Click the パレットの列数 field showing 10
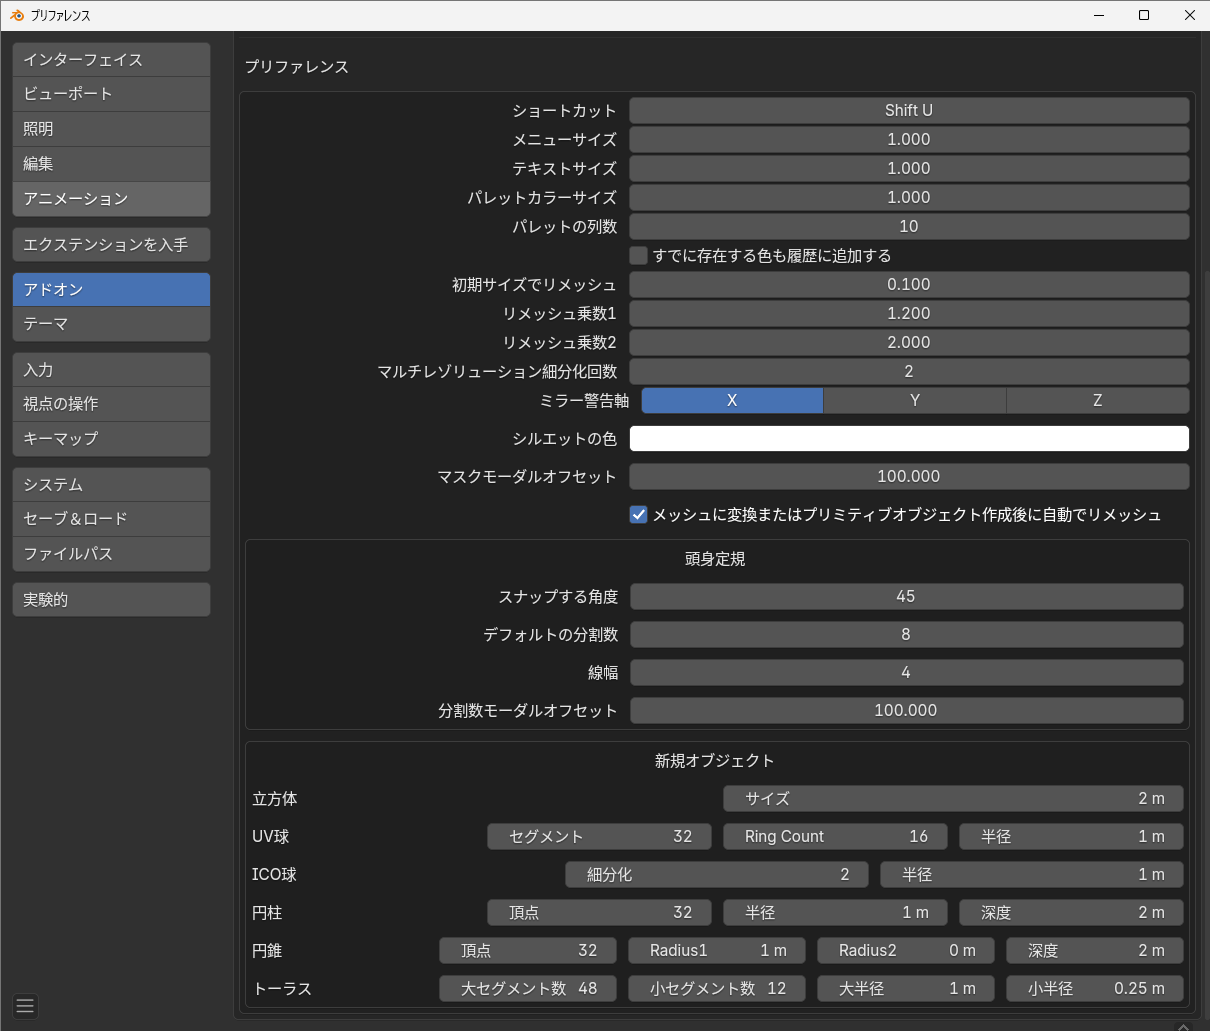 (909, 227)
